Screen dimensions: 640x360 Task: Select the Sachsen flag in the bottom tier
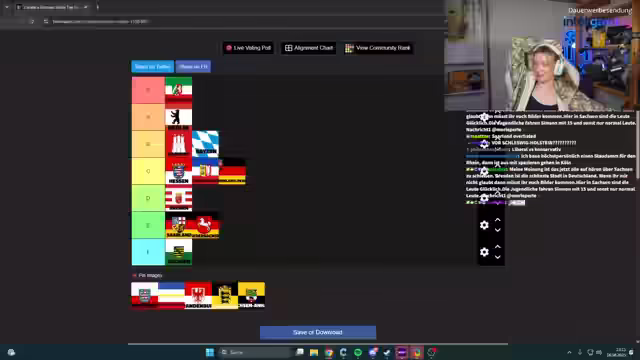point(178,252)
